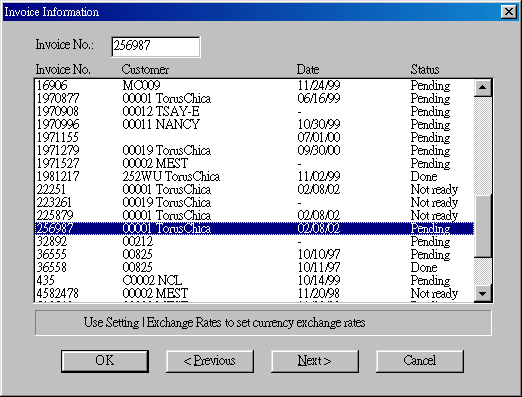The height and width of the screenshot is (397, 522).
Task: Click Done status of invoice 1981217
Action: 424,176
